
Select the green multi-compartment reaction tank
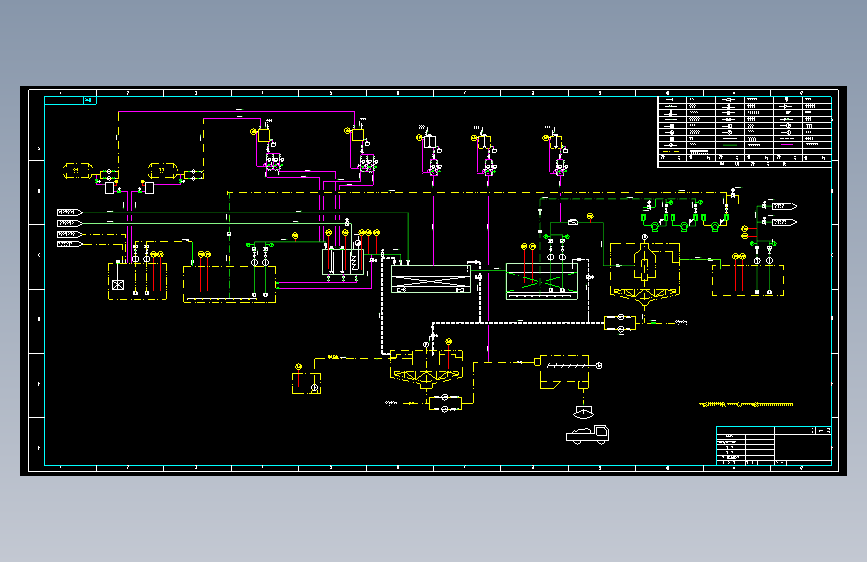tap(343, 262)
